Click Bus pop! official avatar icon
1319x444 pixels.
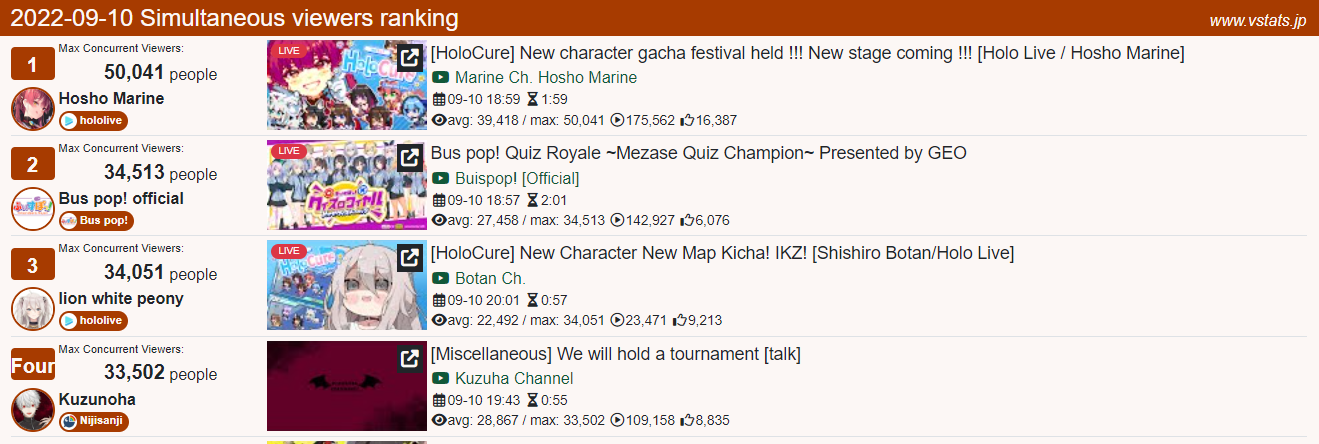coord(32,208)
